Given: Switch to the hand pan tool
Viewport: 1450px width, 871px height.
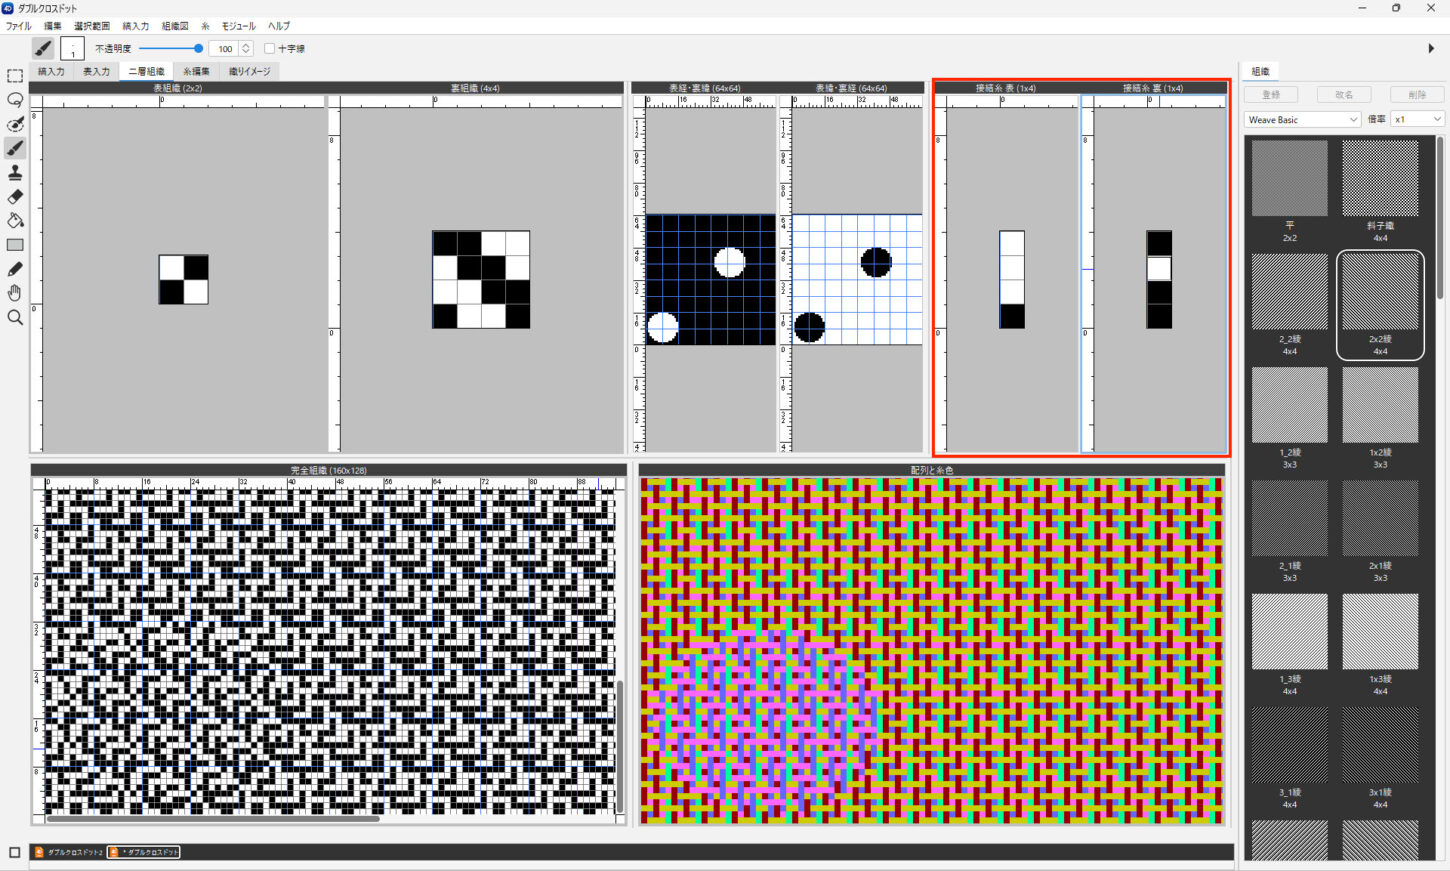Looking at the screenshot, I should 15,293.
